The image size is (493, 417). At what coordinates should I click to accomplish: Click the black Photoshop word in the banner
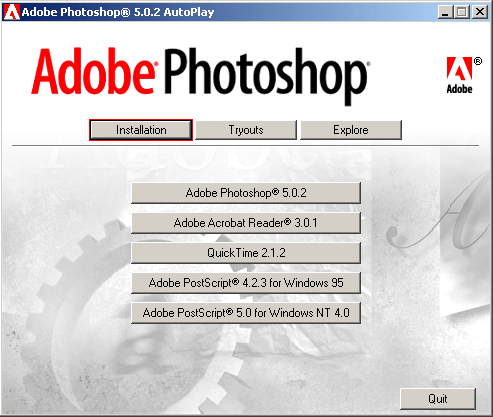pyautogui.click(x=266, y=76)
